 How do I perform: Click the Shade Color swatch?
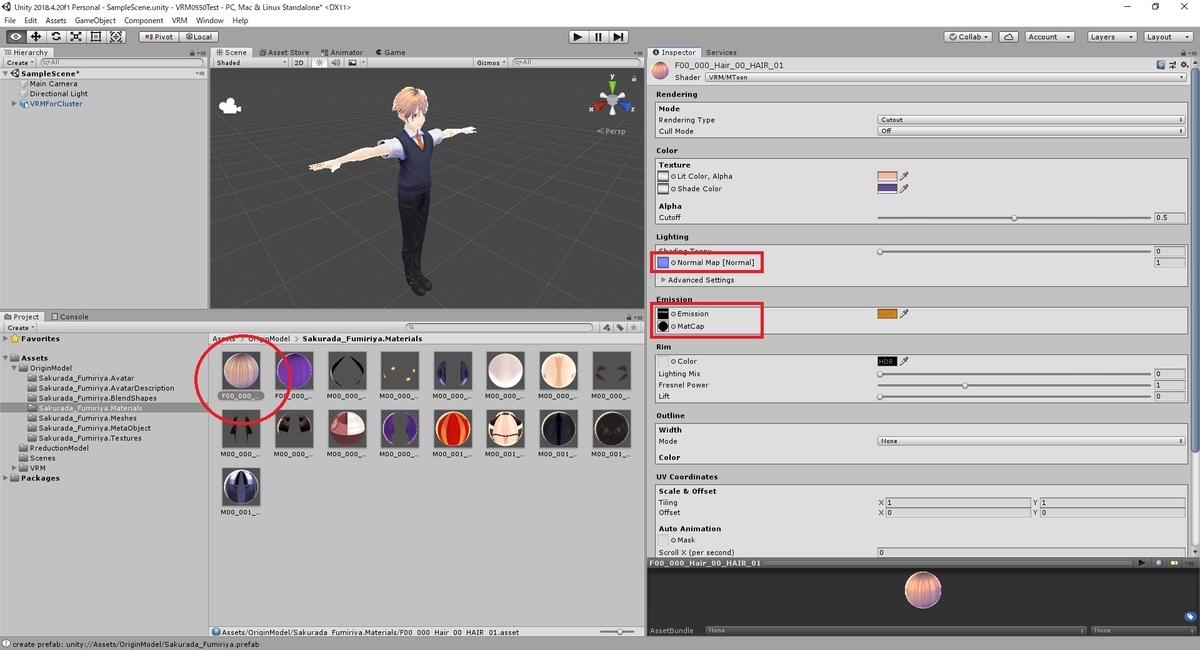[887, 188]
